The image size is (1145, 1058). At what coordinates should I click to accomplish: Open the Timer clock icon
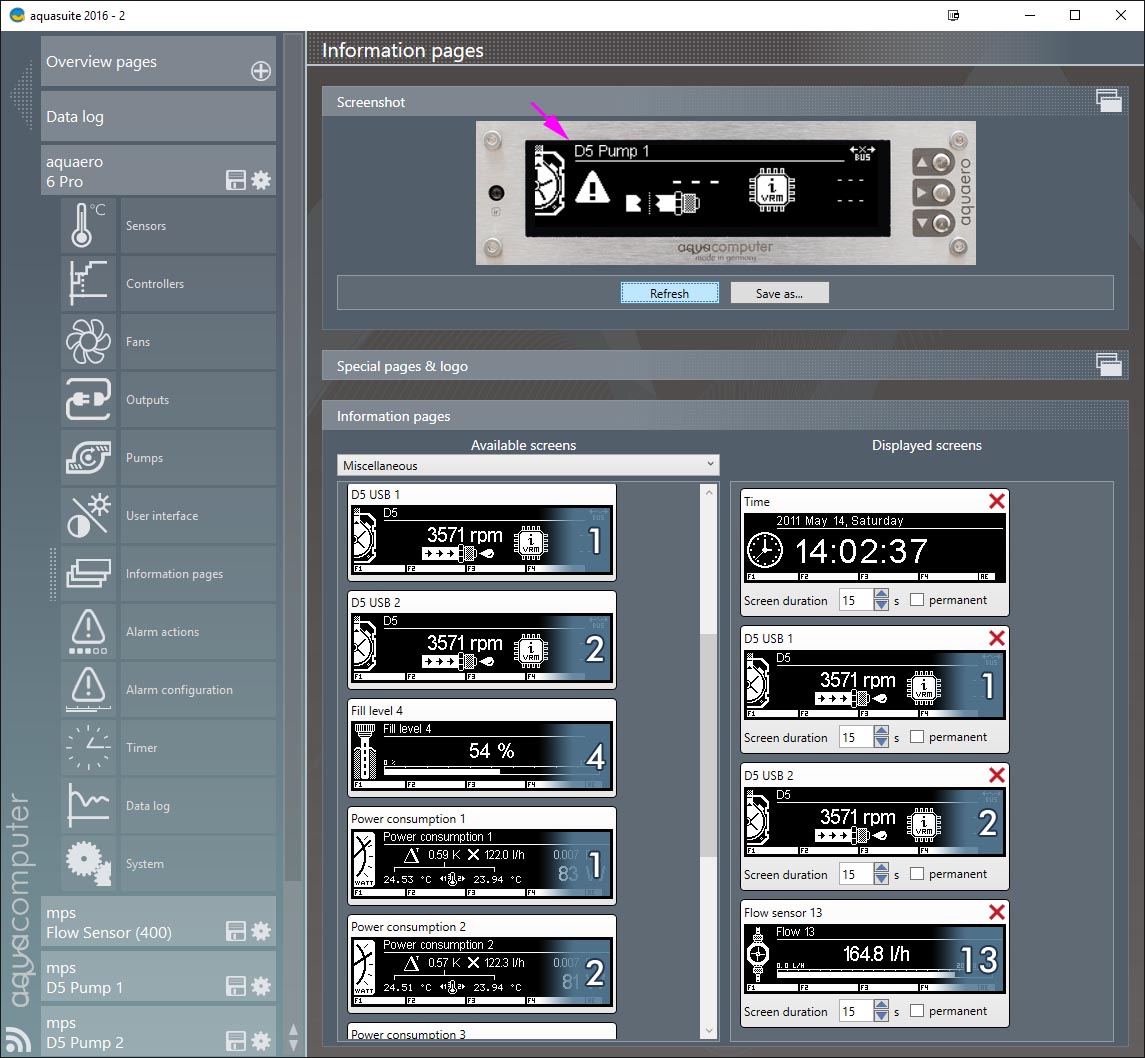pos(89,748)
